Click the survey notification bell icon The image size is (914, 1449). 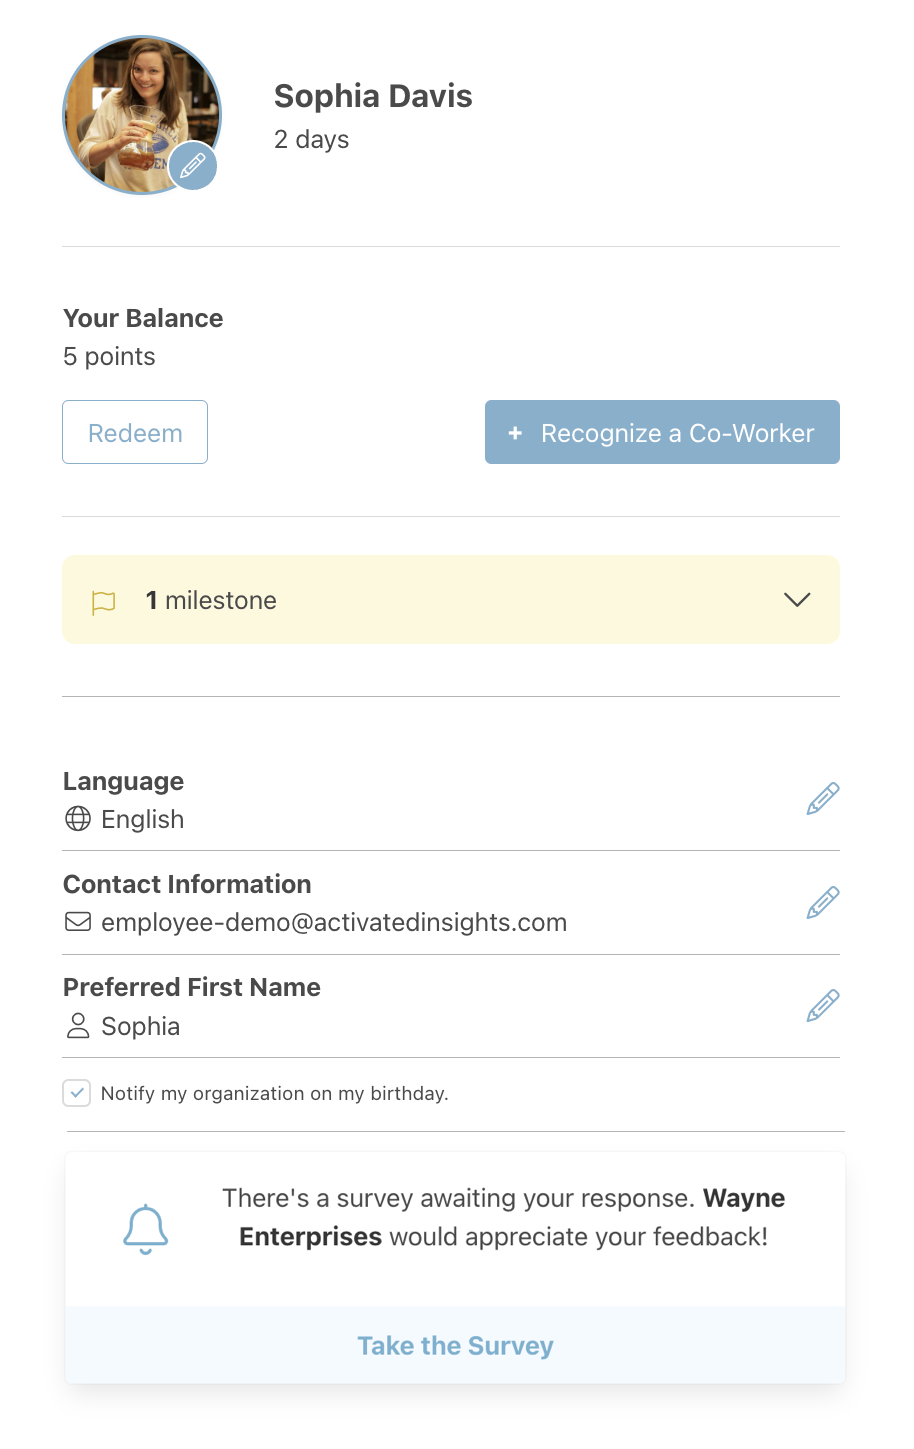(x=146, y=1229)
